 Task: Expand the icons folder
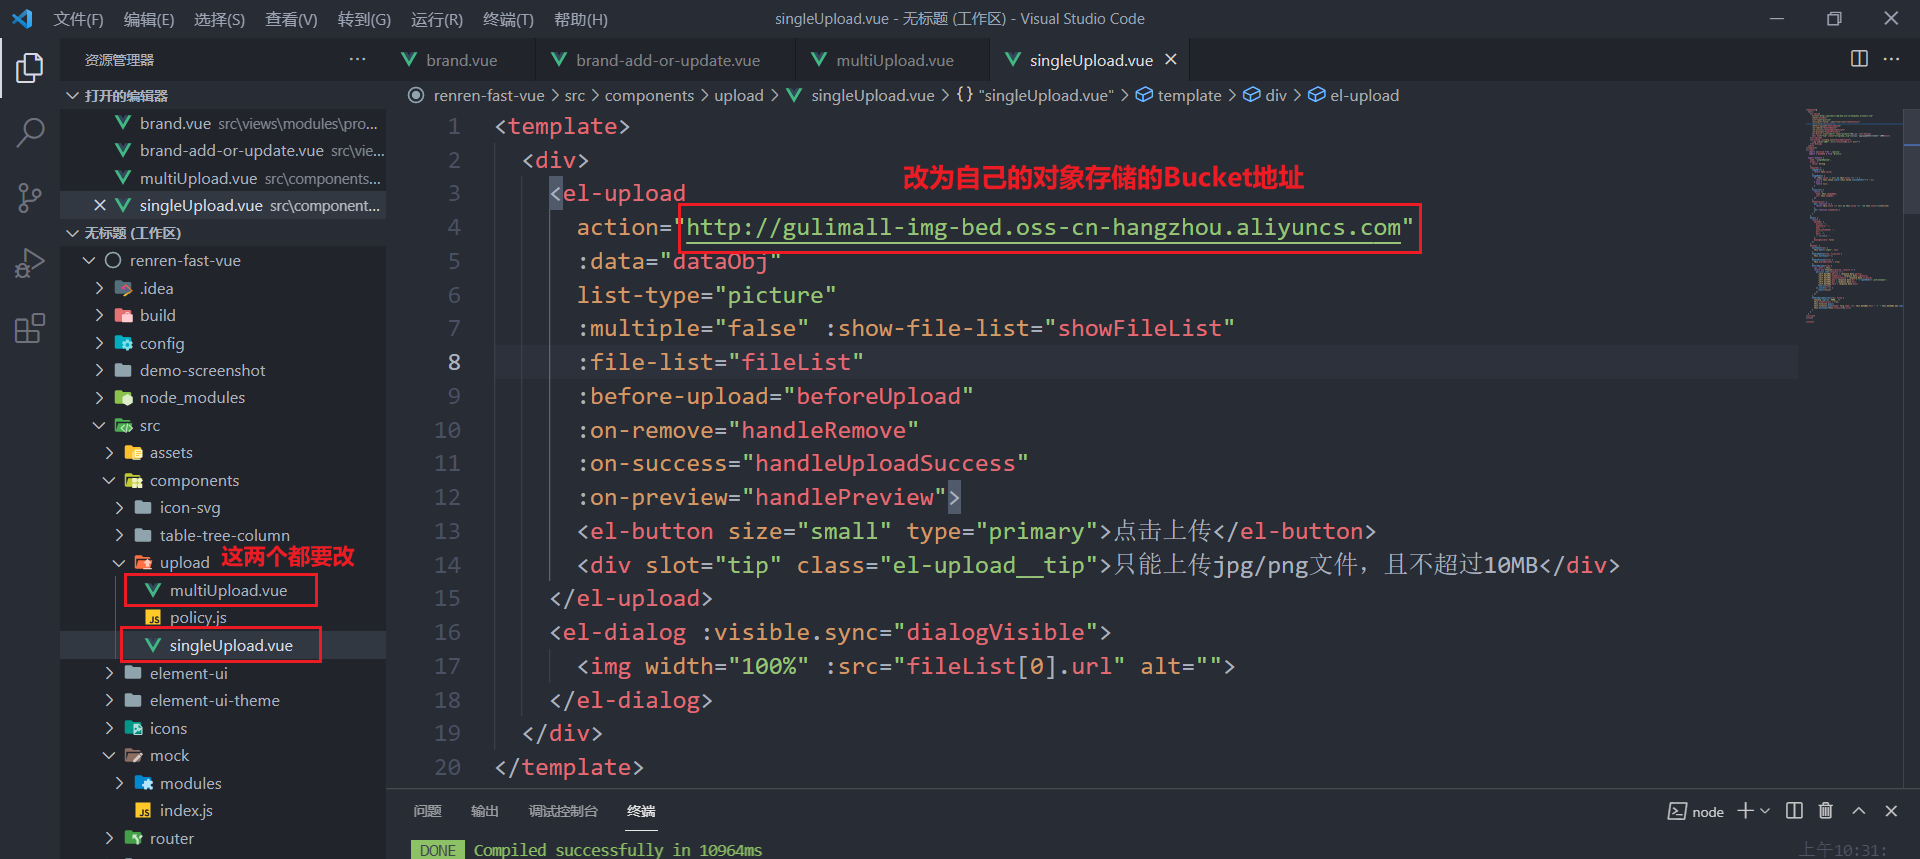click(223, 728)
